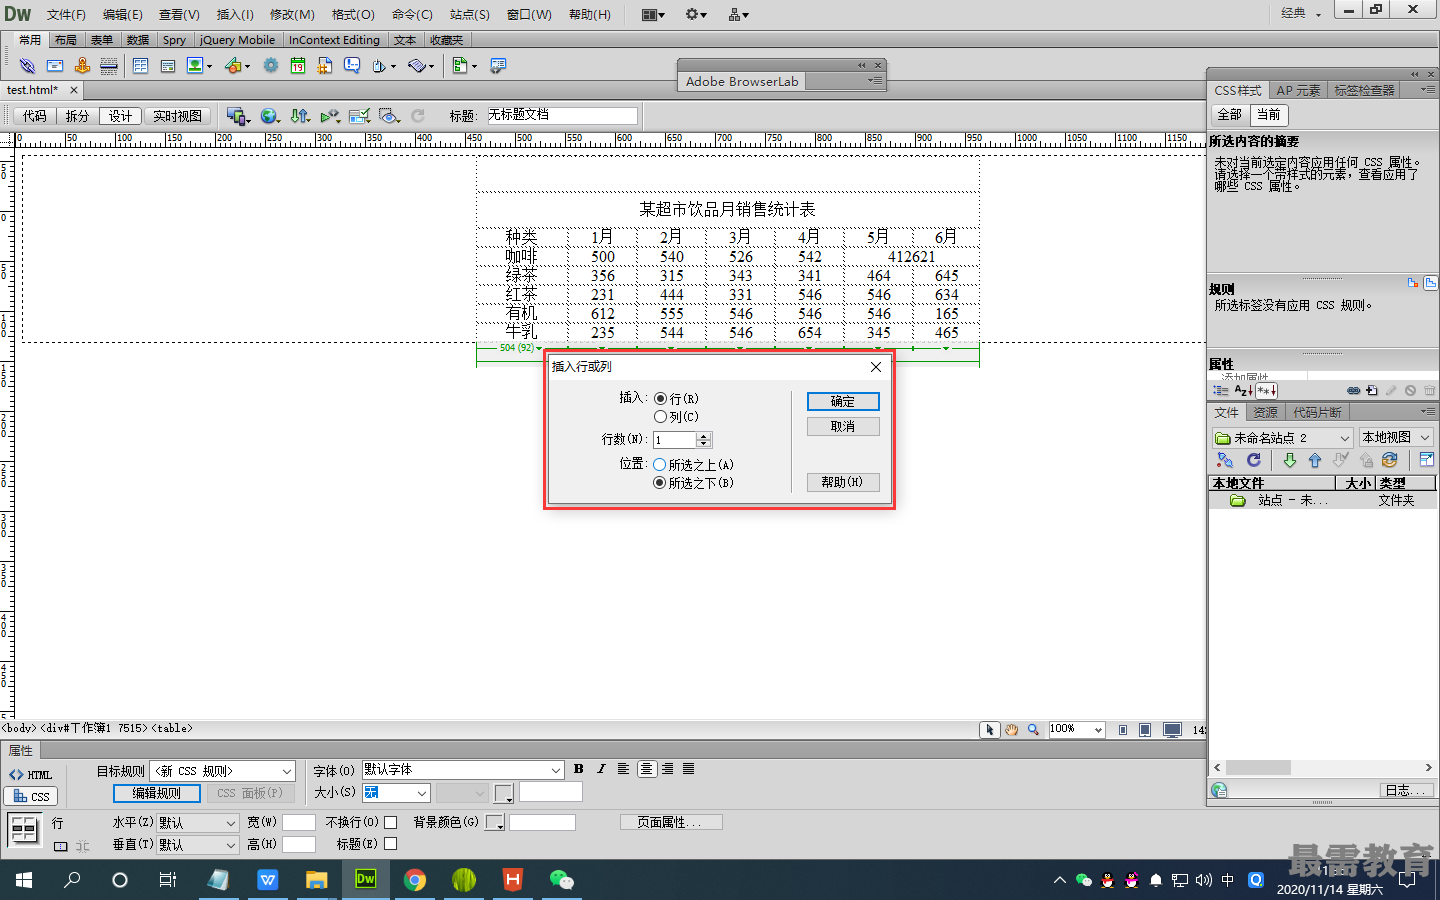Image resolution: width=1440 pixels, height=900 pixels.
Task: Select the 行(R) radio button
Action: pos(660,398)
